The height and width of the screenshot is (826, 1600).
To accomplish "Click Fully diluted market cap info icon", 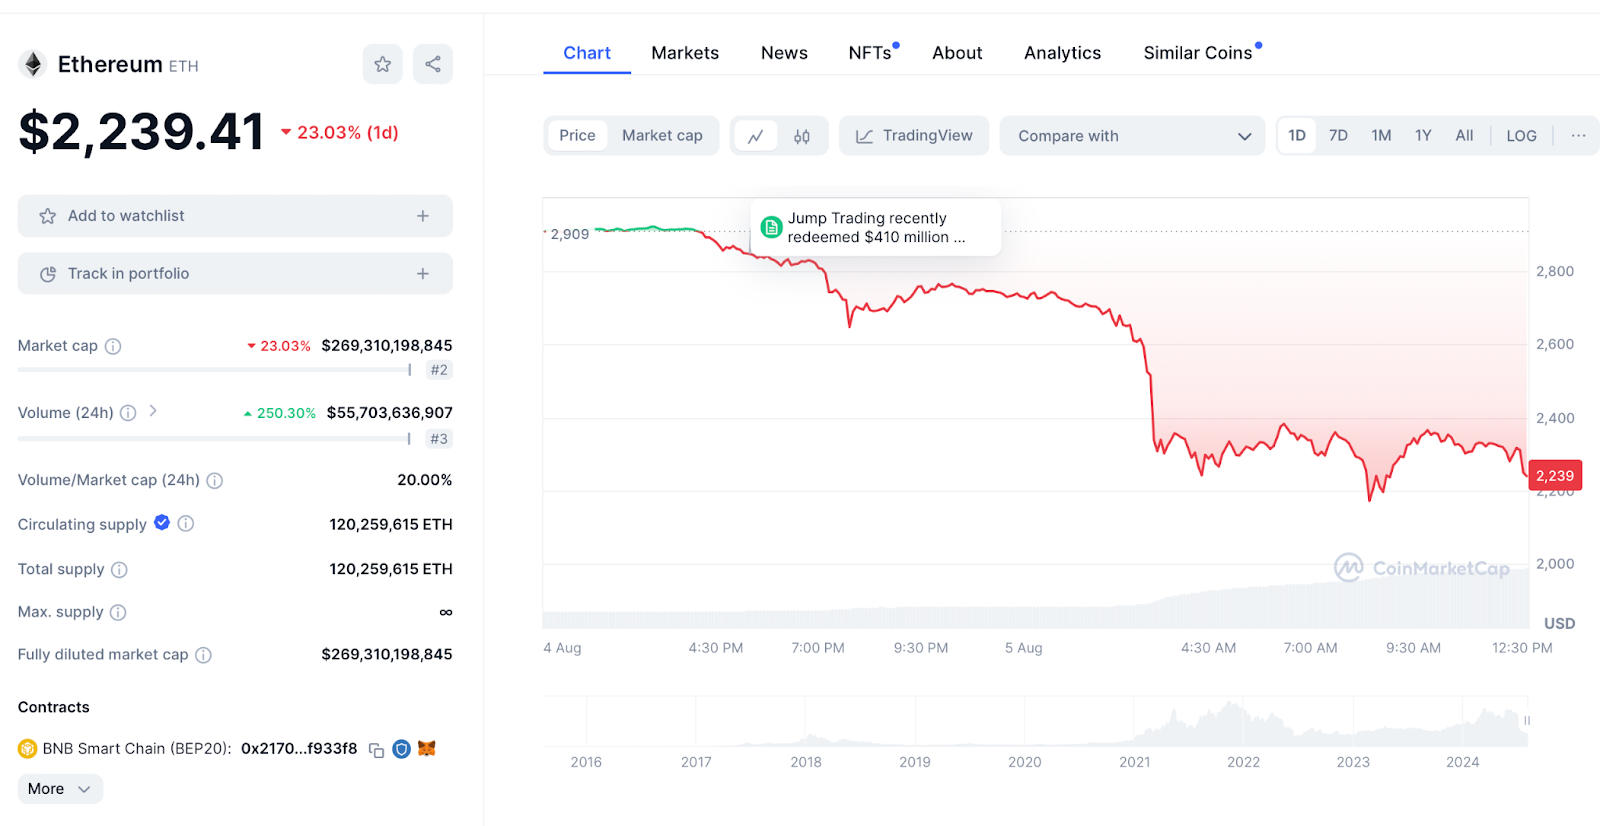I will point(203,655).
